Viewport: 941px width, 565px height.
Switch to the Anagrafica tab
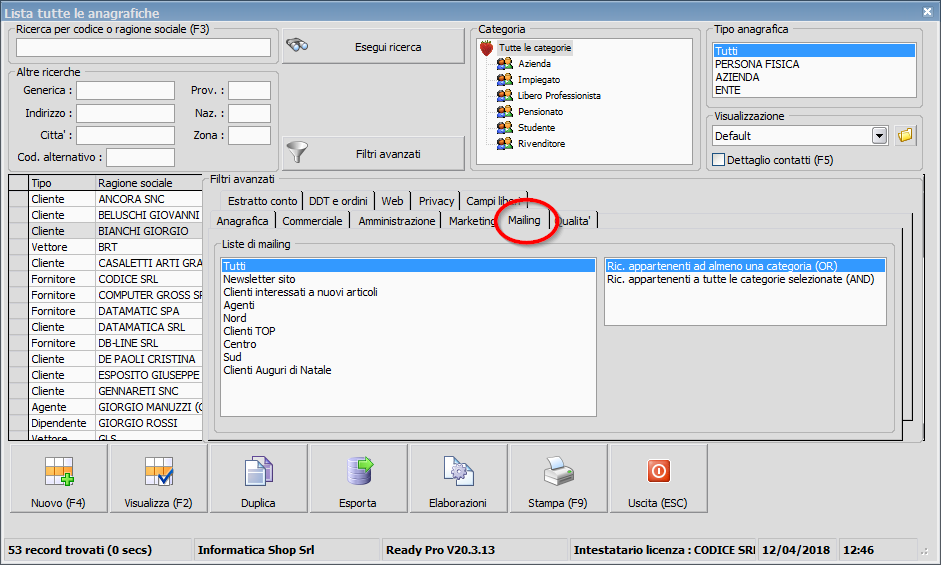[242, 221]
